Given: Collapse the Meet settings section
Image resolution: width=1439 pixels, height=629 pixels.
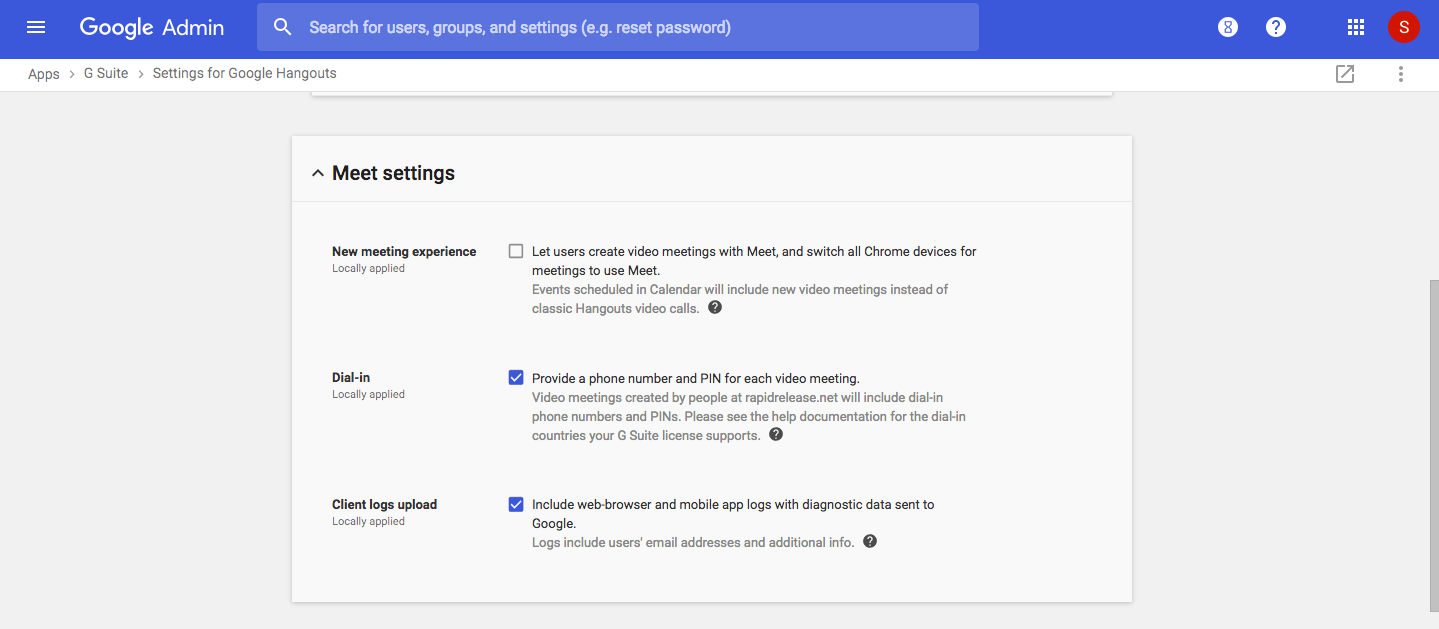Looking at the screenshot, I should 318,173.
